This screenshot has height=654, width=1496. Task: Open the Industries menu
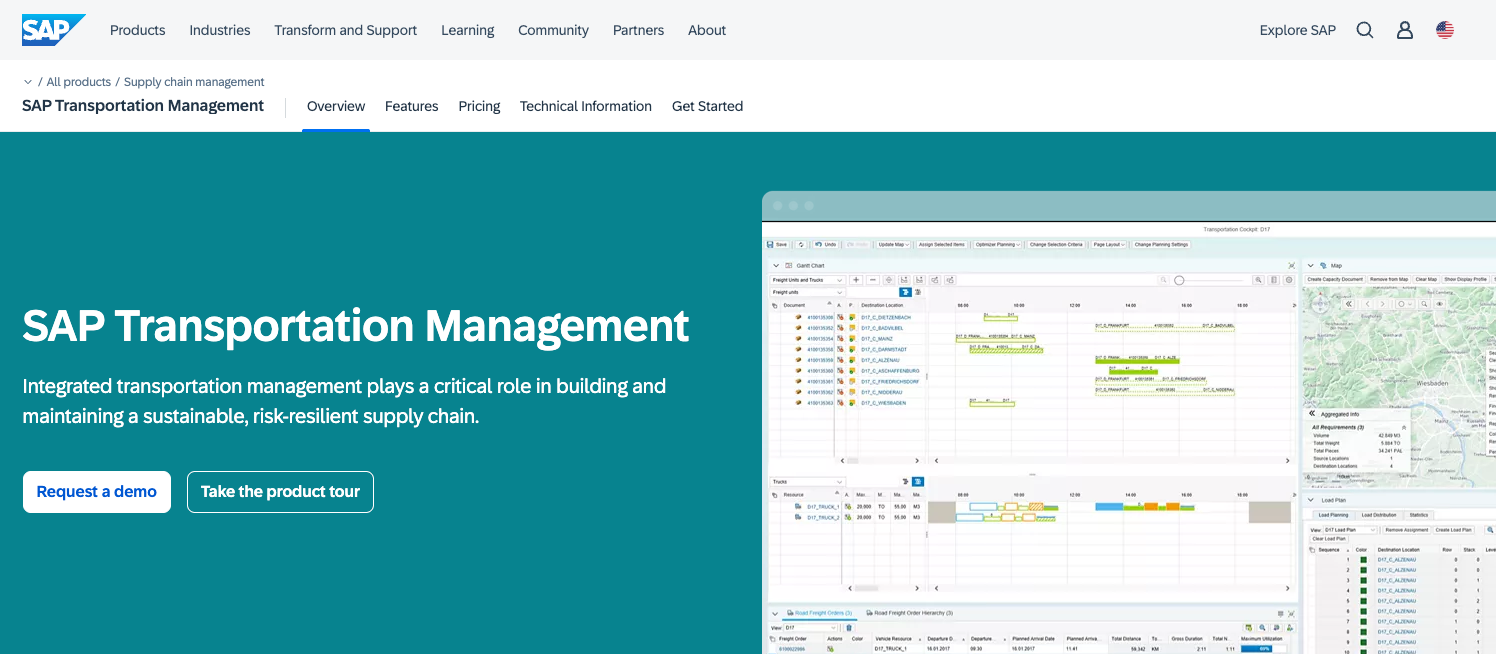click(x=220, y=30)
